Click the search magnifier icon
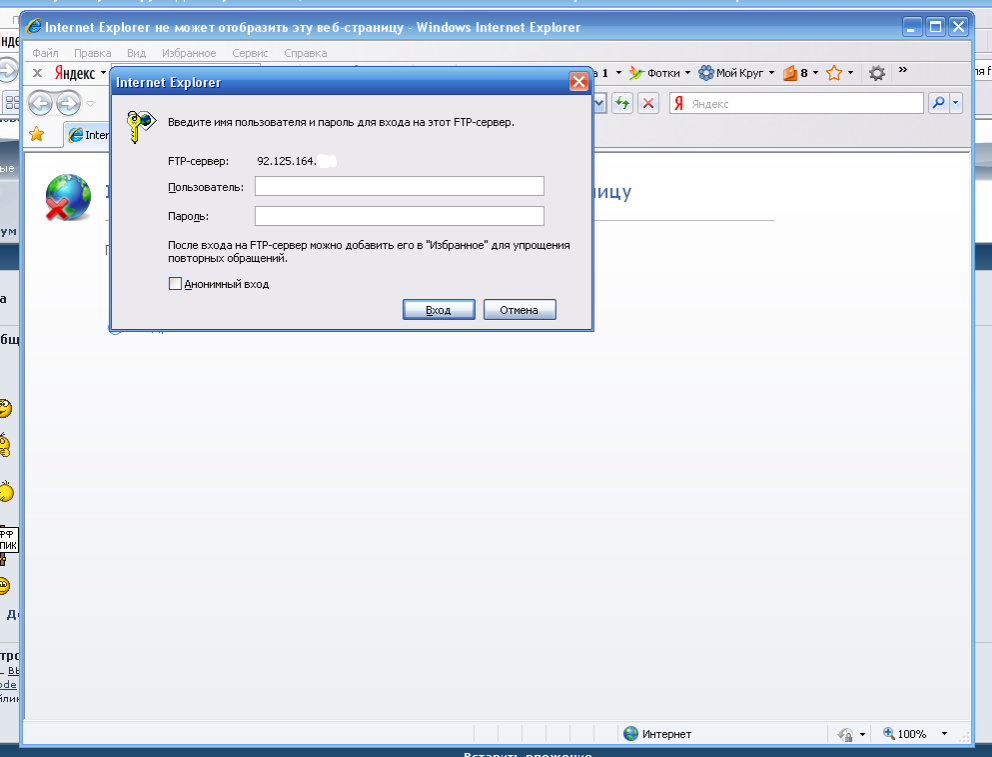Screen dimensions: 992x757 click(938, 103)
